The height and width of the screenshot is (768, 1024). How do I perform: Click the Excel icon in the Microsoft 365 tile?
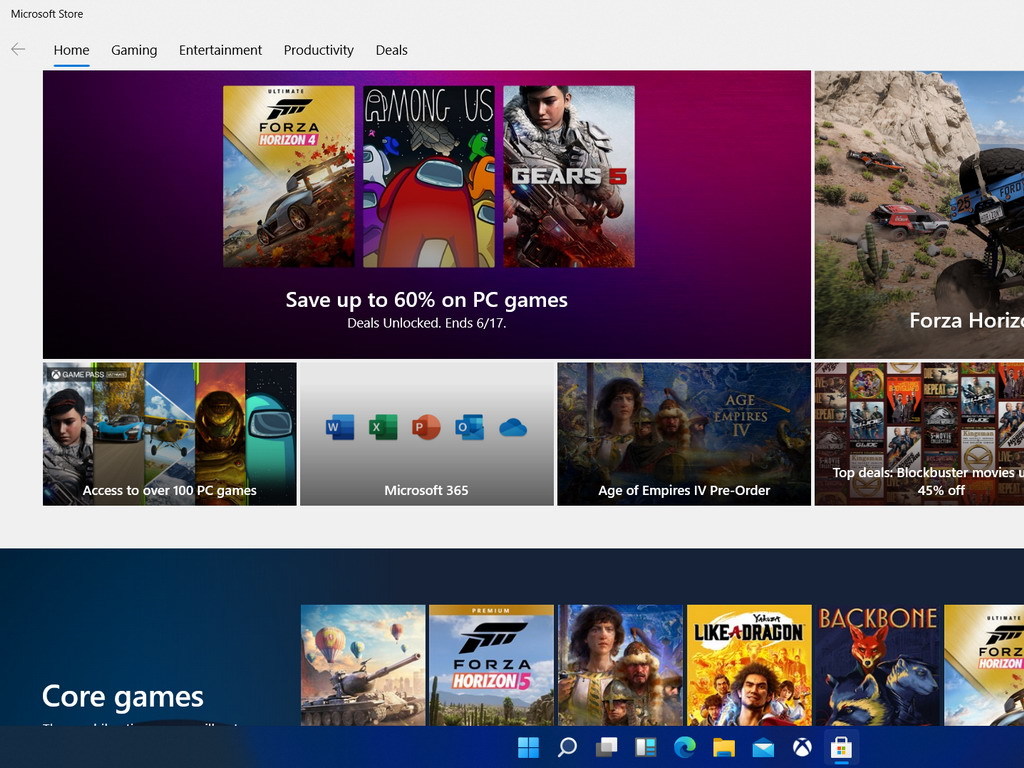tap(383, 428)
